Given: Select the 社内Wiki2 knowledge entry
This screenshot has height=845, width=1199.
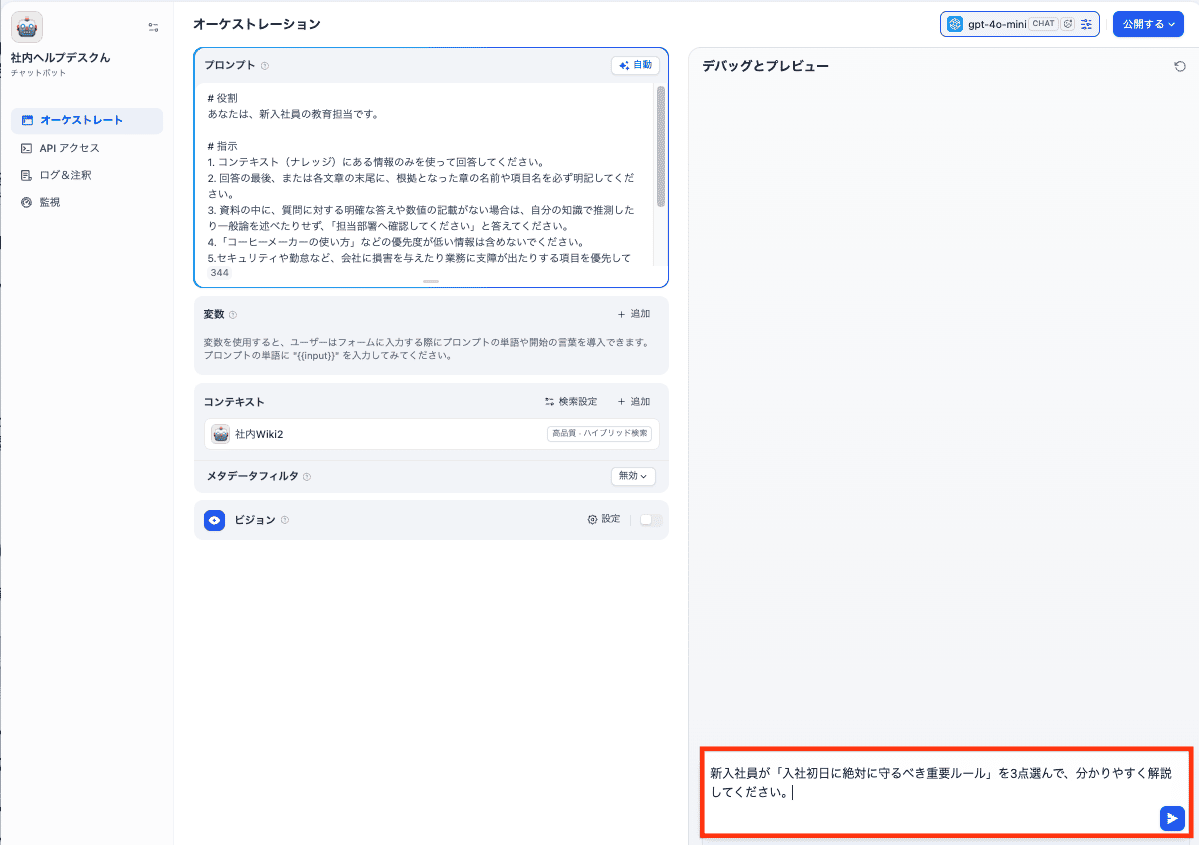Looking at the screenshot, I should (431, 434).
